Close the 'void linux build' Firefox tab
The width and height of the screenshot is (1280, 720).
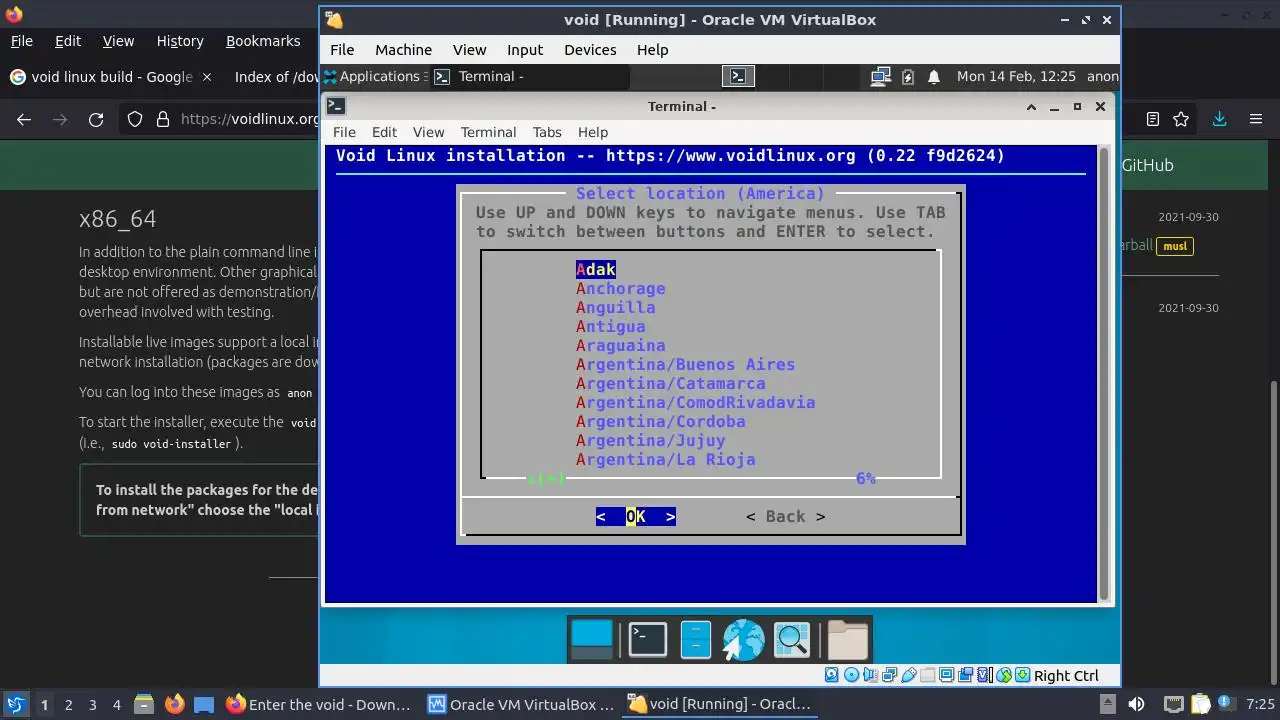coord(207,77)
